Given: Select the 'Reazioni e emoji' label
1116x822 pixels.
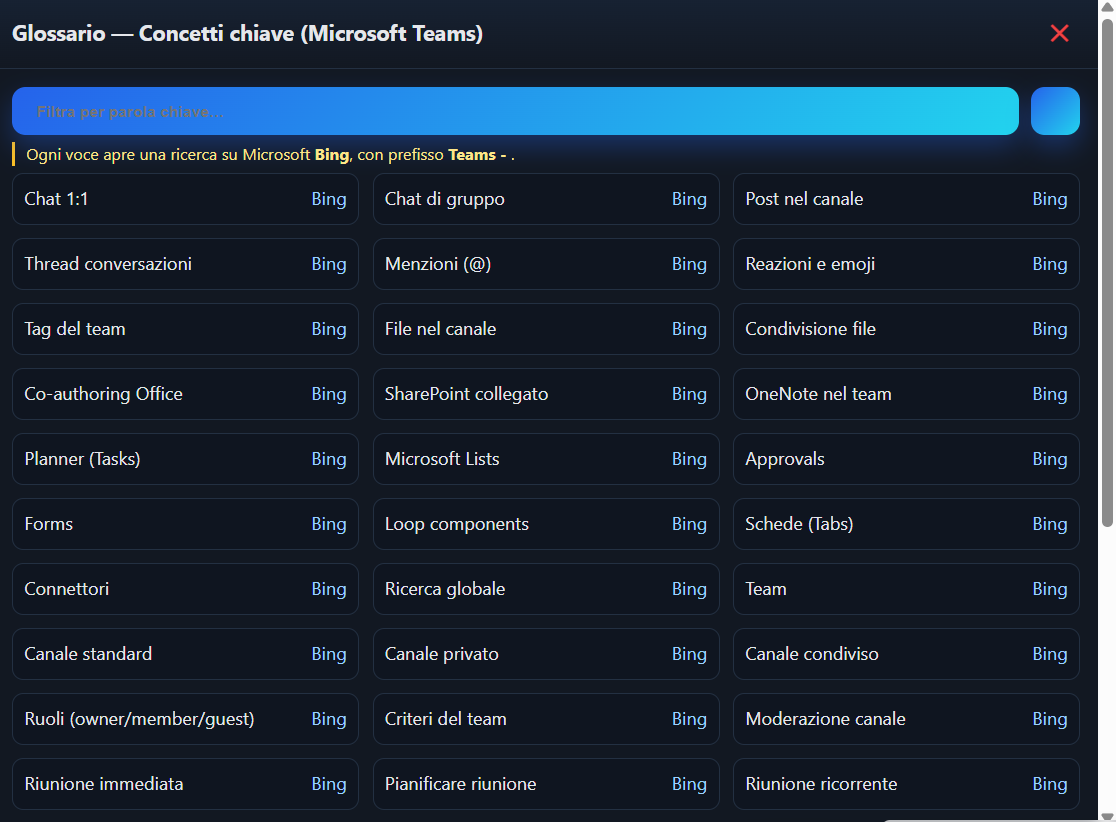Looking at the screenshot, I should pos(810,264).
